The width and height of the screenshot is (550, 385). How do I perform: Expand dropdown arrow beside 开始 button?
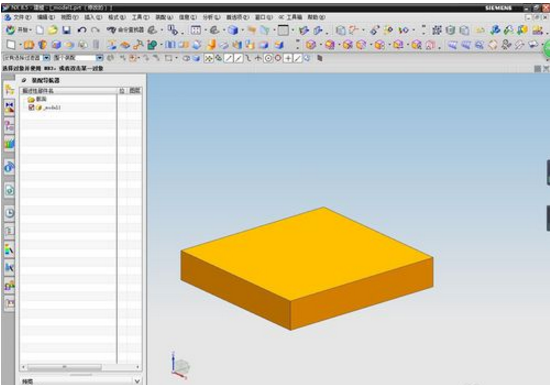tap(31, 31)
